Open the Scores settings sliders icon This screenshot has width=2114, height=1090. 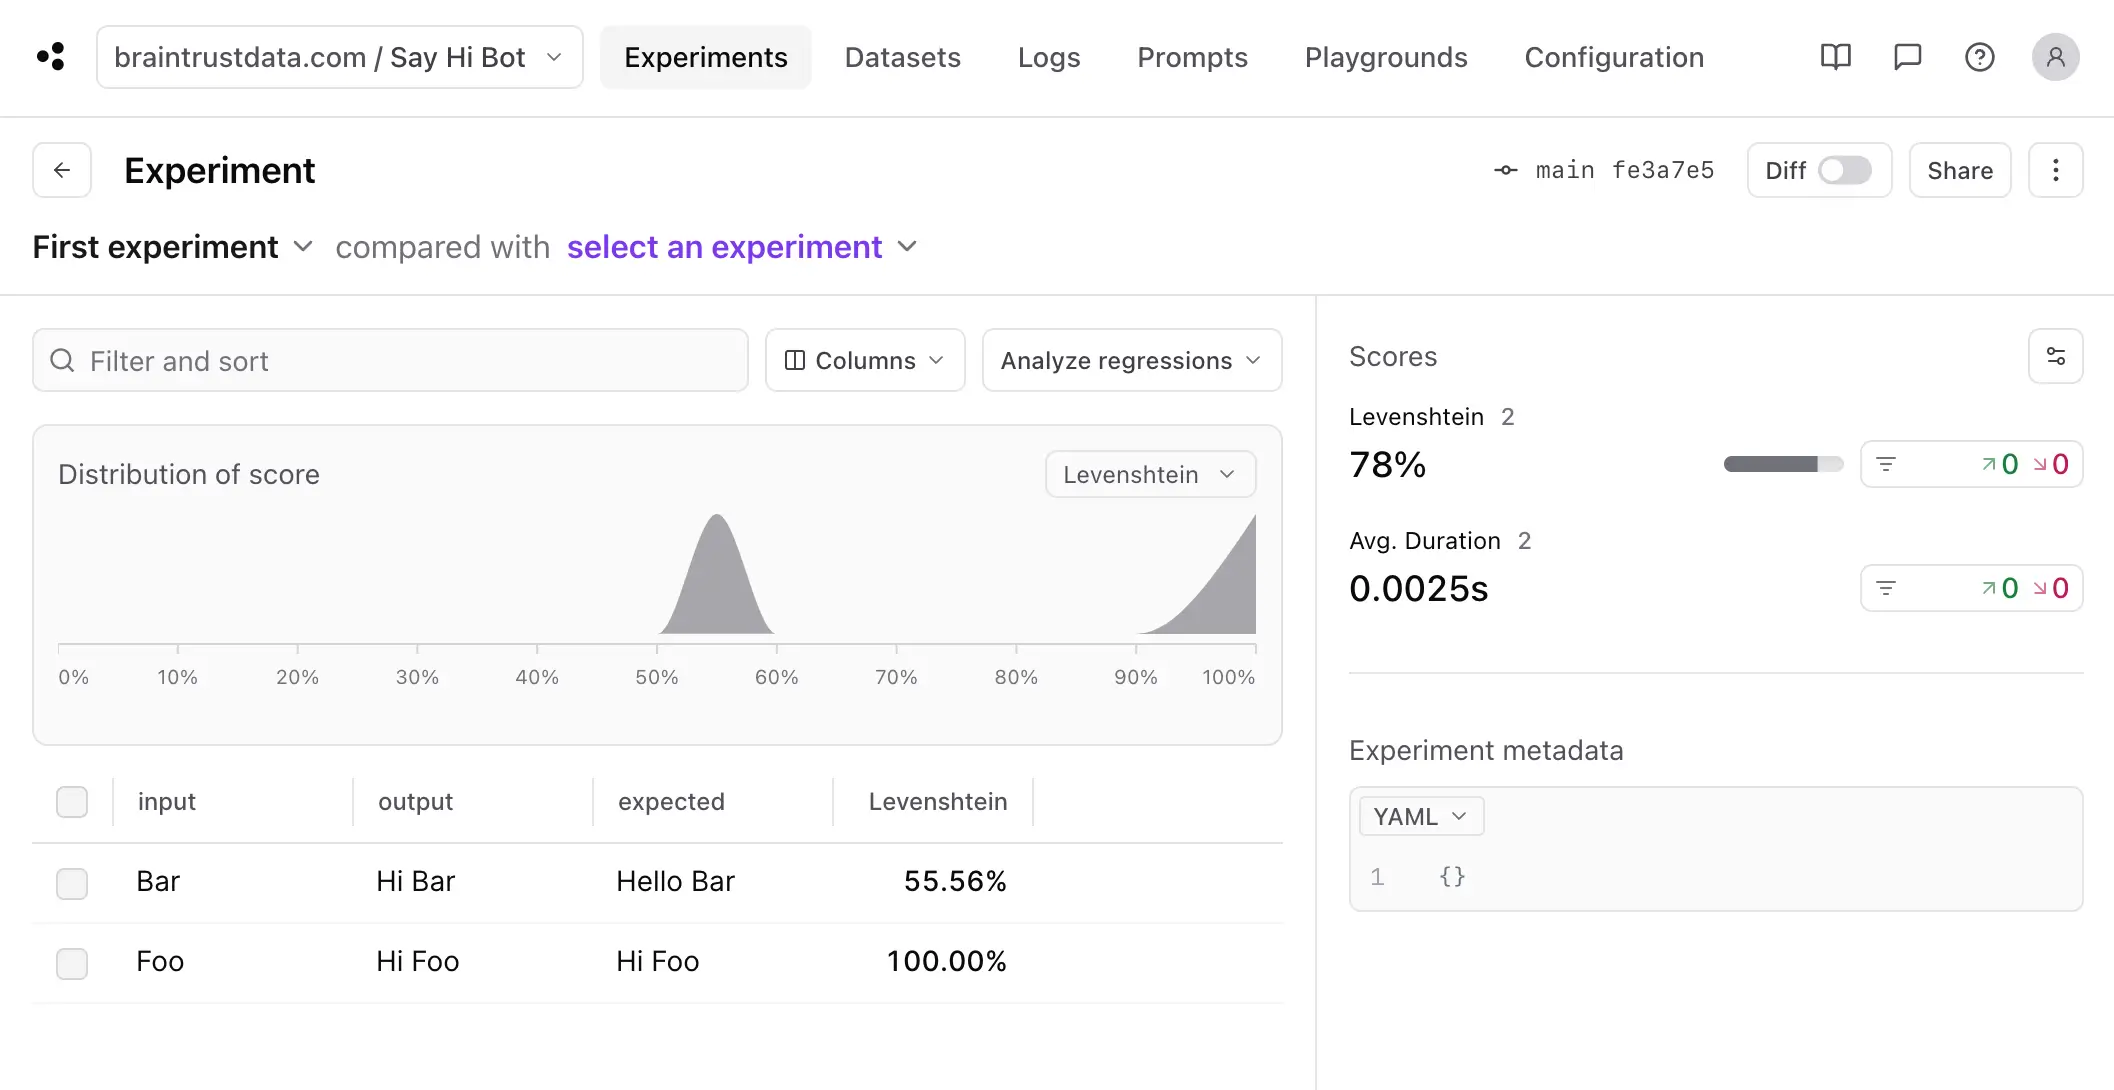(x=2055, y=356)
